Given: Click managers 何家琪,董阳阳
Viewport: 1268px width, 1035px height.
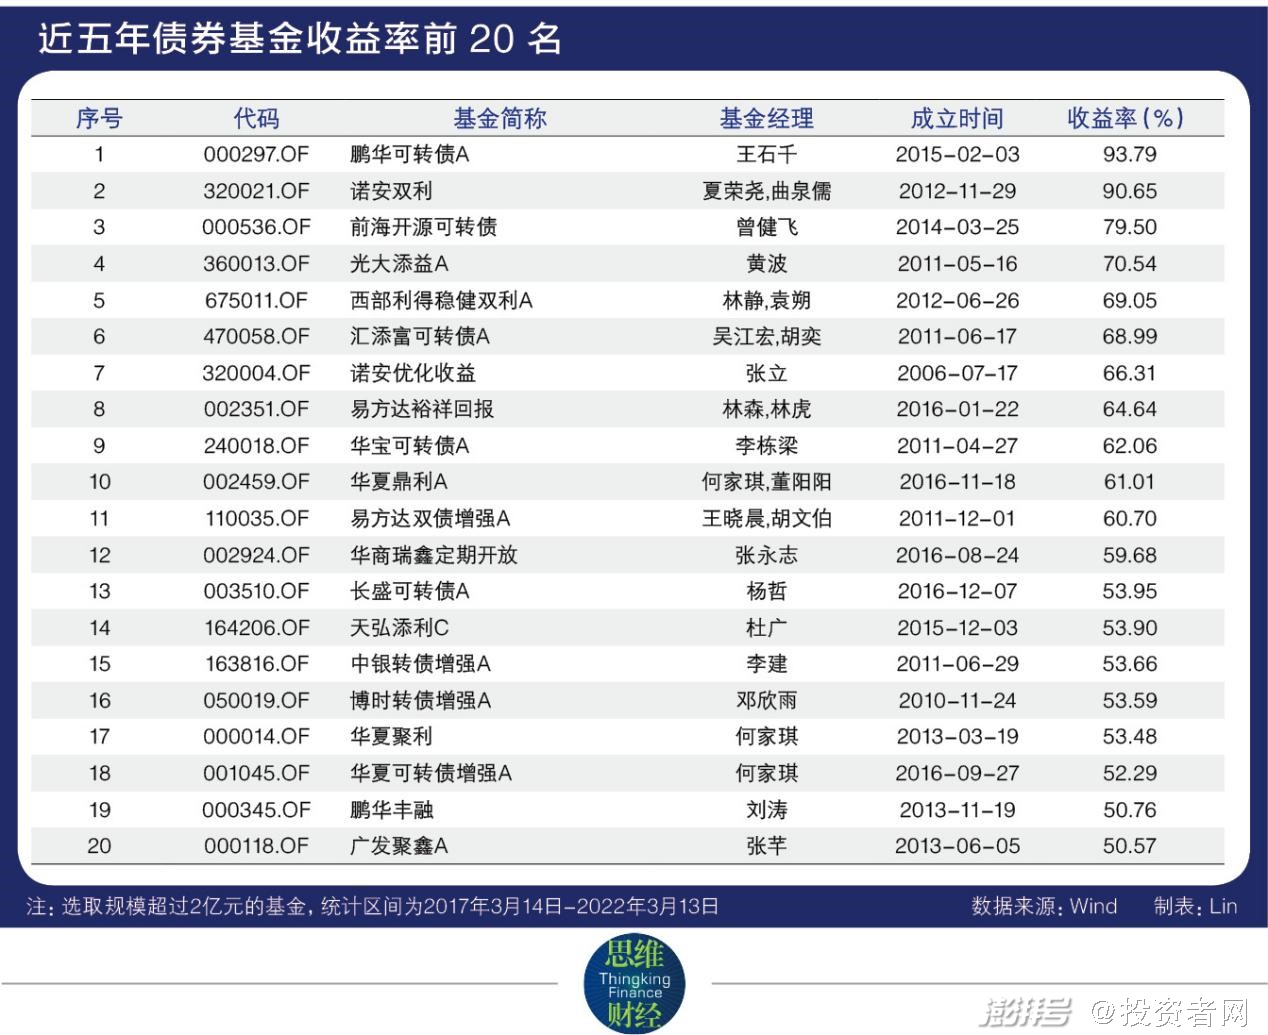Looking at the screenshot, I should point(767,482).
